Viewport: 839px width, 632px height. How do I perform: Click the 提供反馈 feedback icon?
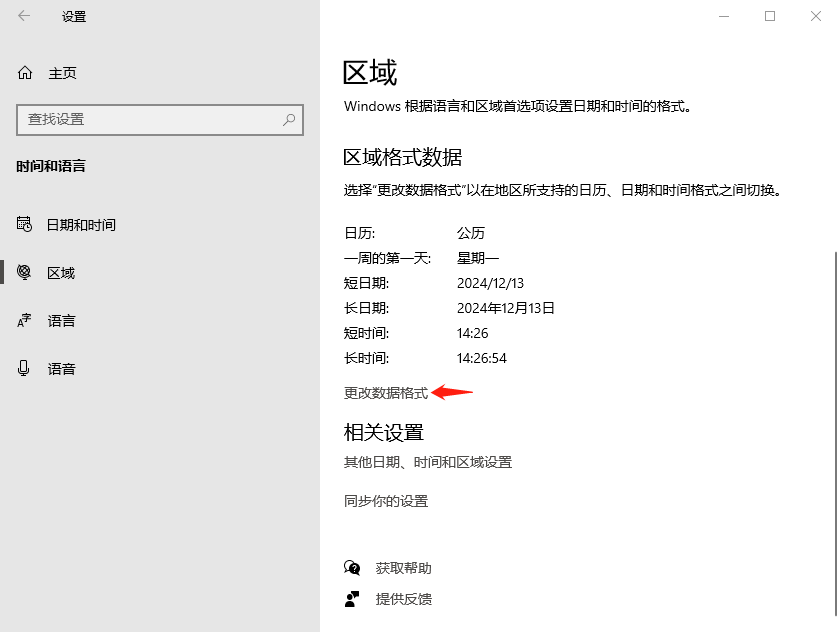[352, 600]
